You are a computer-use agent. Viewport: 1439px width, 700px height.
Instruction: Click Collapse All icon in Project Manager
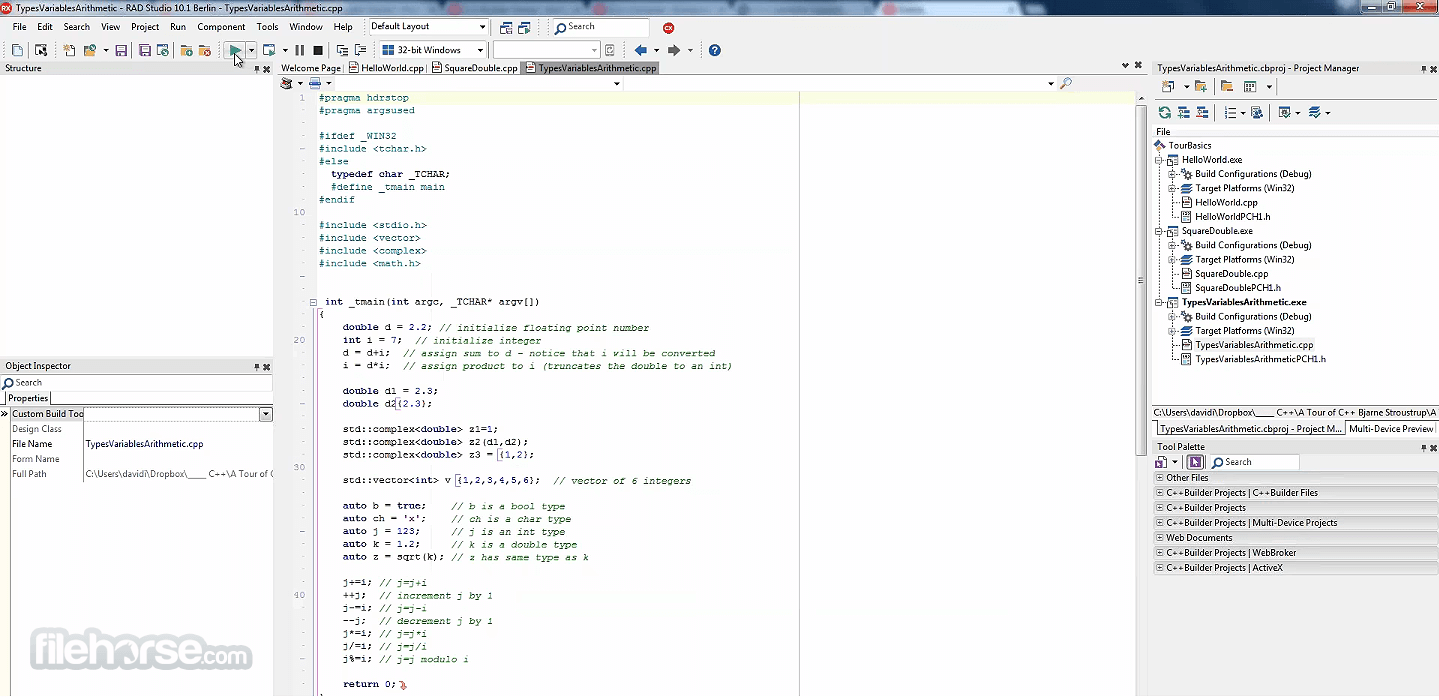[1202, 113]
